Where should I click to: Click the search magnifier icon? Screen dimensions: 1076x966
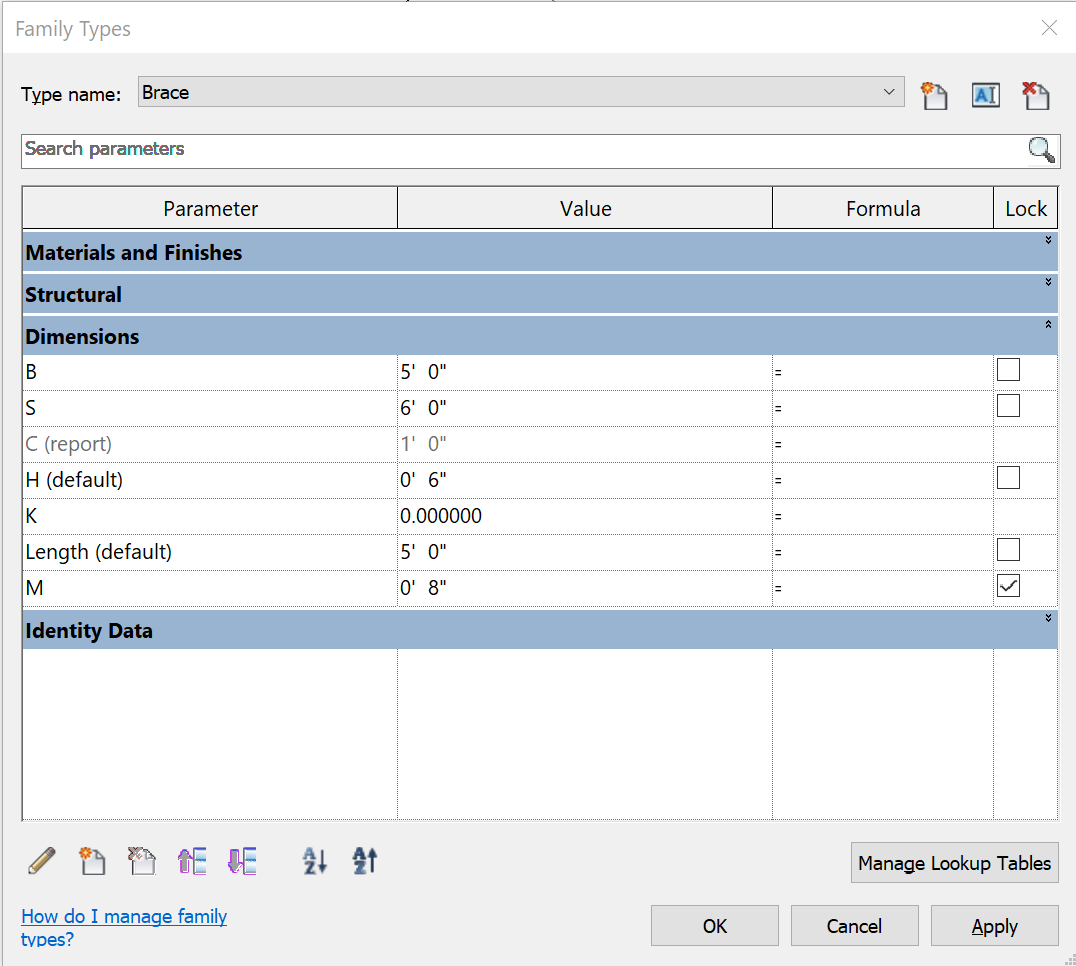coord(1041,150)
